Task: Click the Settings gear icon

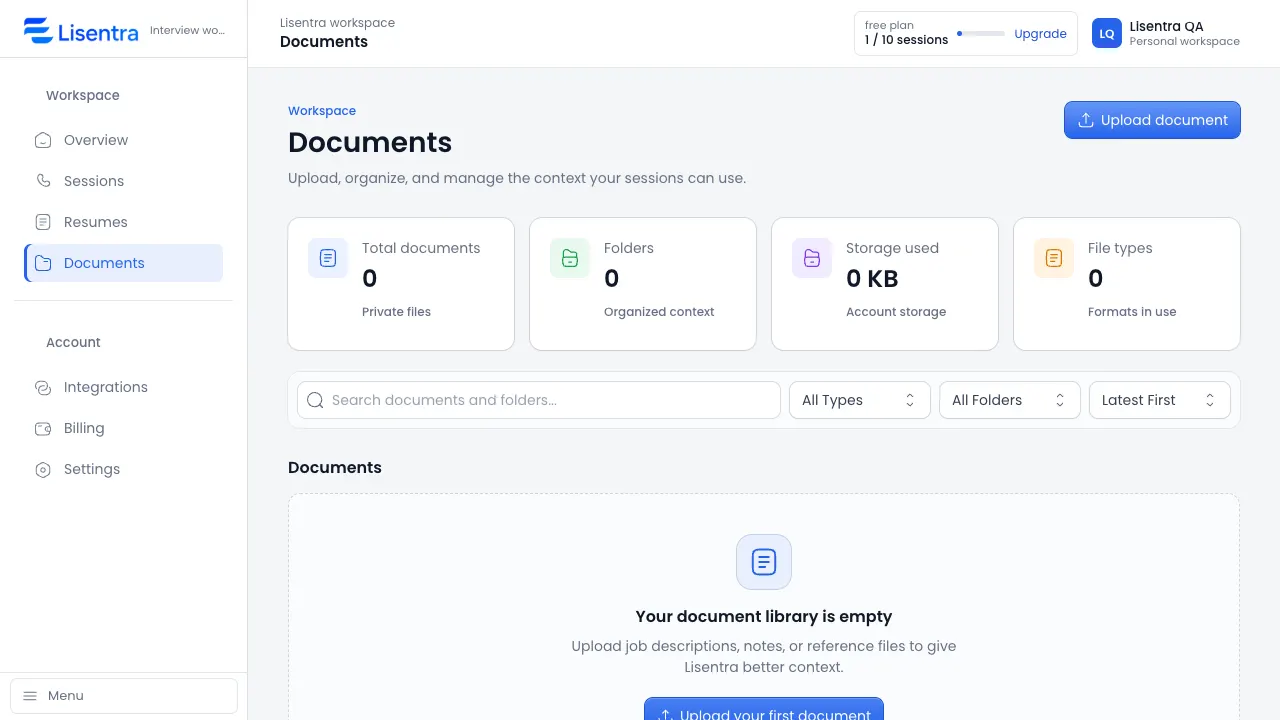Action: 43,469
